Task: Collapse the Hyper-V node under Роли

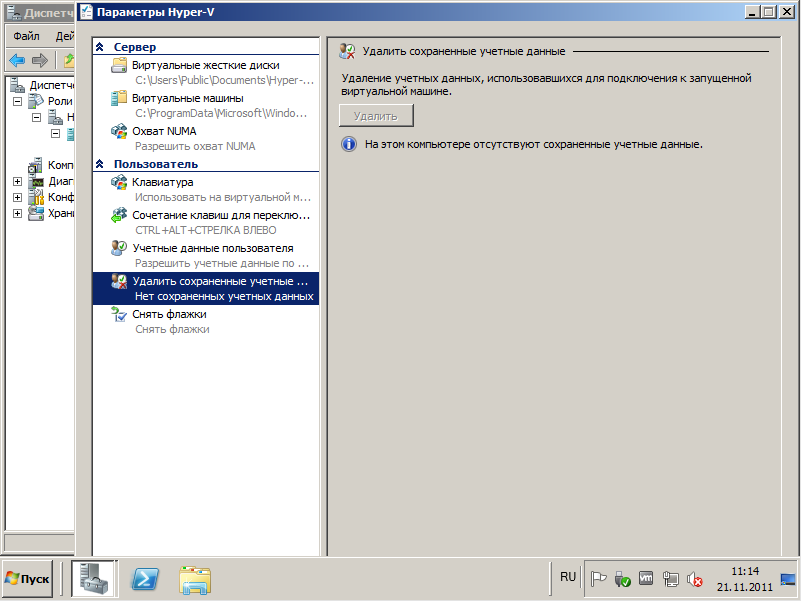Action: (x=36, y=118)
